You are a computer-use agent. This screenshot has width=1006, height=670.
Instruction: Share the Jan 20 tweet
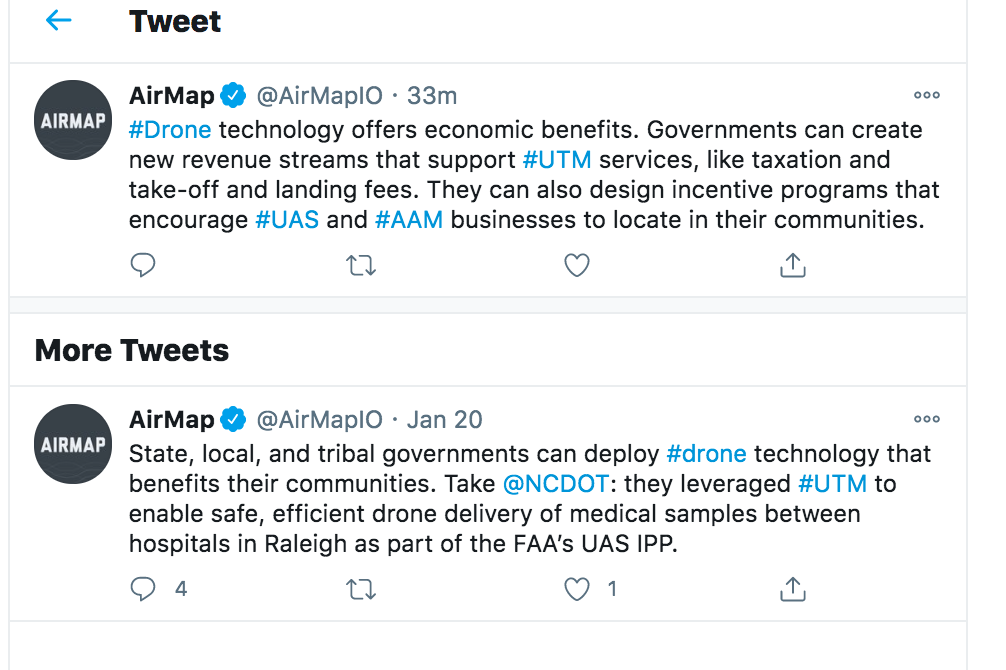pyautogui.click(x=792, y=589)
